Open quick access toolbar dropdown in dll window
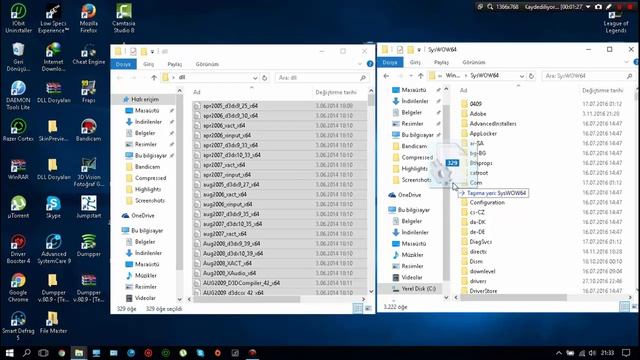Viewport: 640px width, 360px height. pyautogui.click(x=152, y=51)
